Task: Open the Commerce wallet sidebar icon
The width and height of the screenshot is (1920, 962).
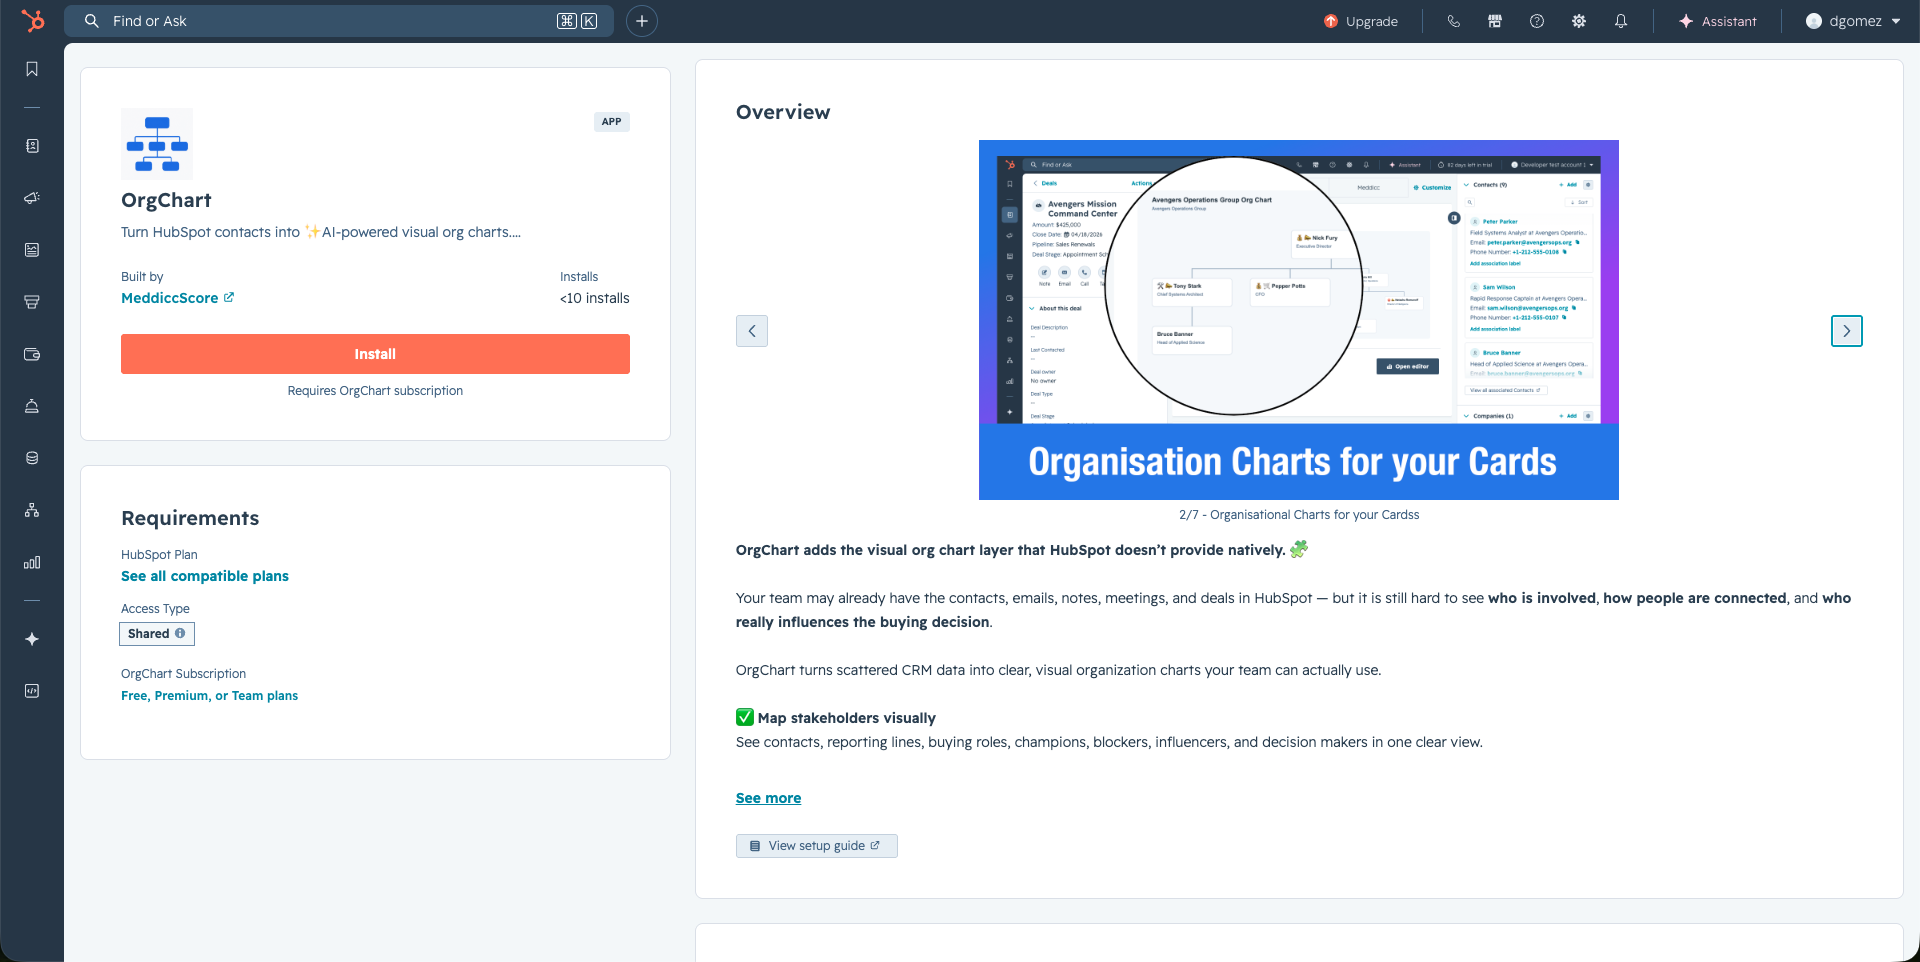Action: (x=32, y=354)
